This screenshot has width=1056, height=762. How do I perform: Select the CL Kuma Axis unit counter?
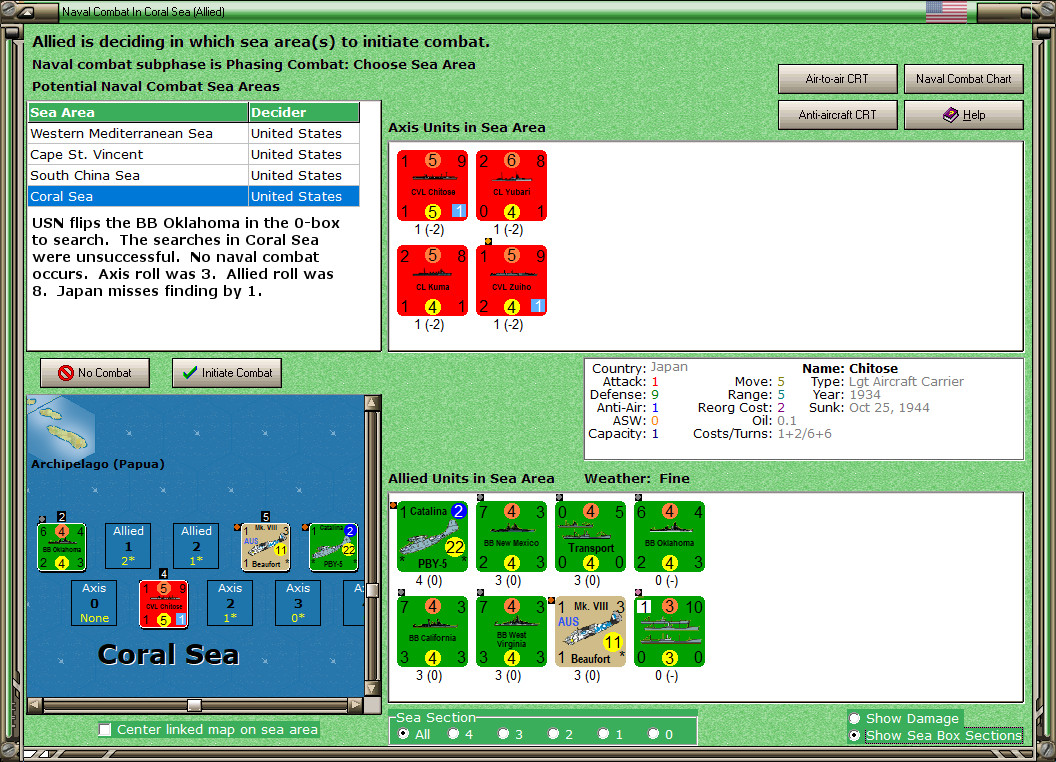[x=432, y=281]
